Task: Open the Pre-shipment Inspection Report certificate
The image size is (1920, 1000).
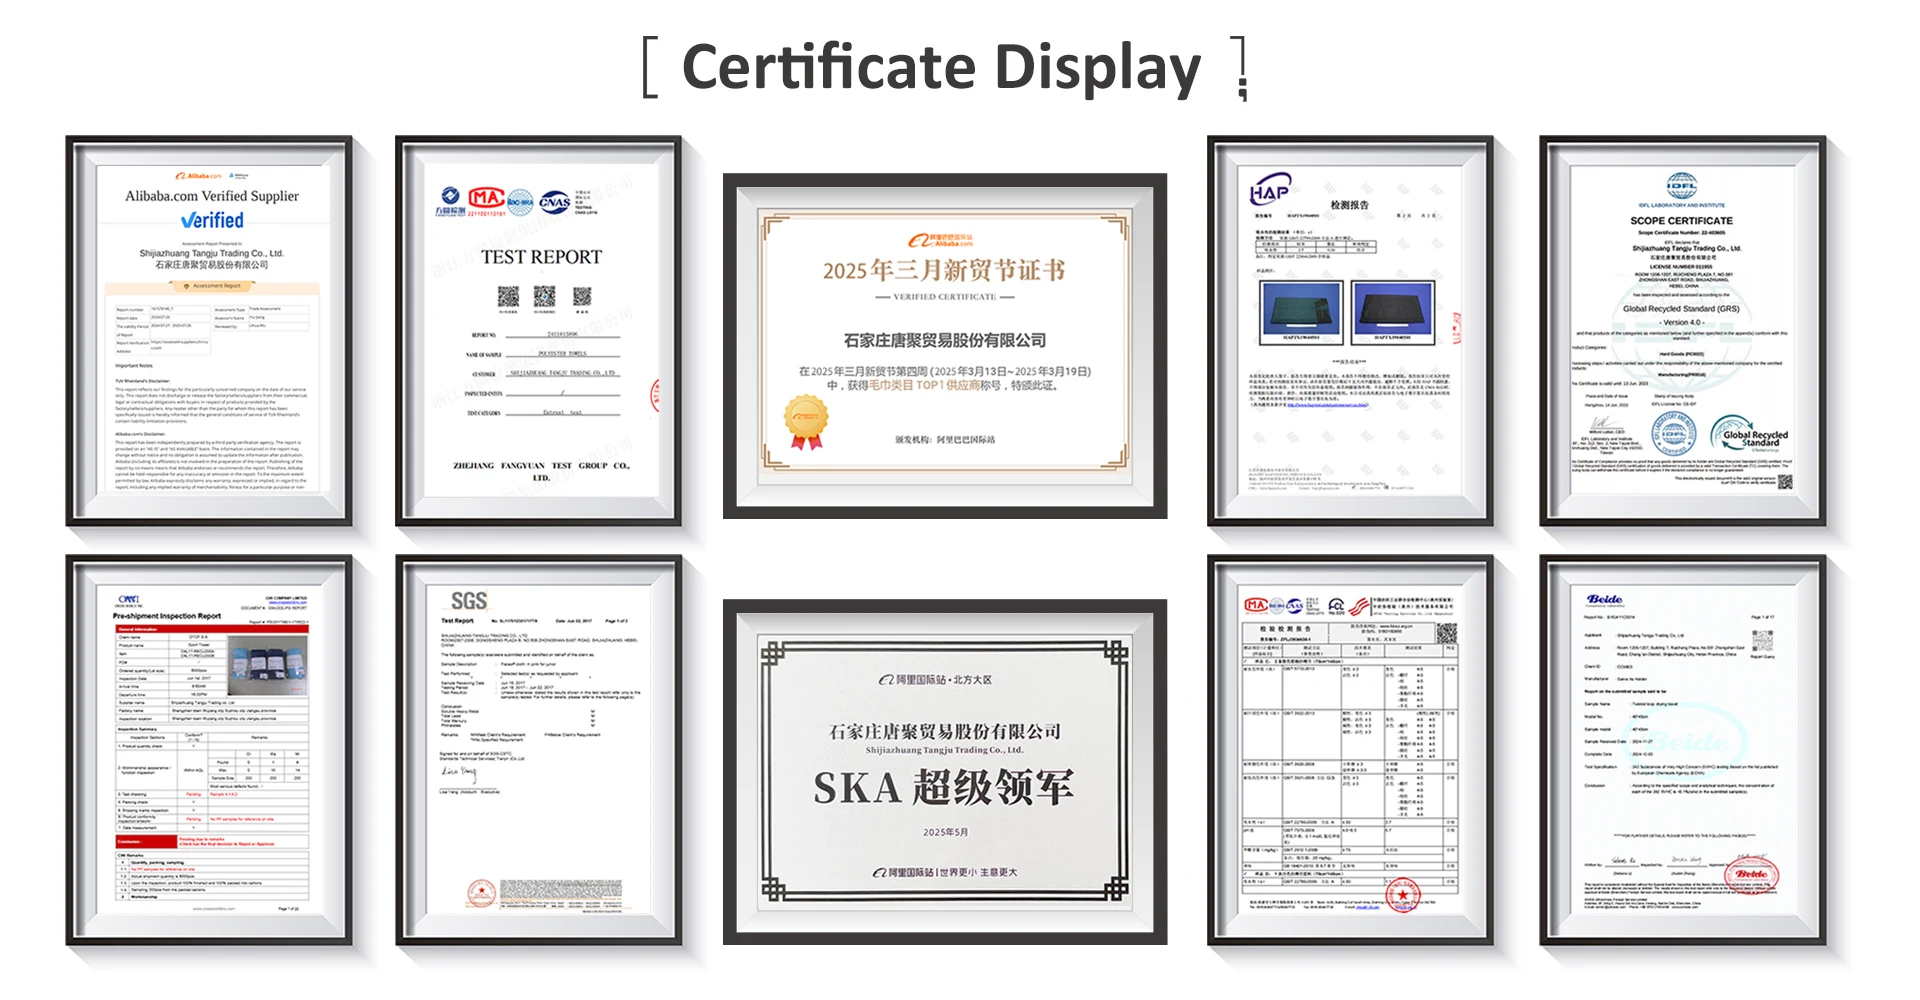Action: (x=209, y=750)
